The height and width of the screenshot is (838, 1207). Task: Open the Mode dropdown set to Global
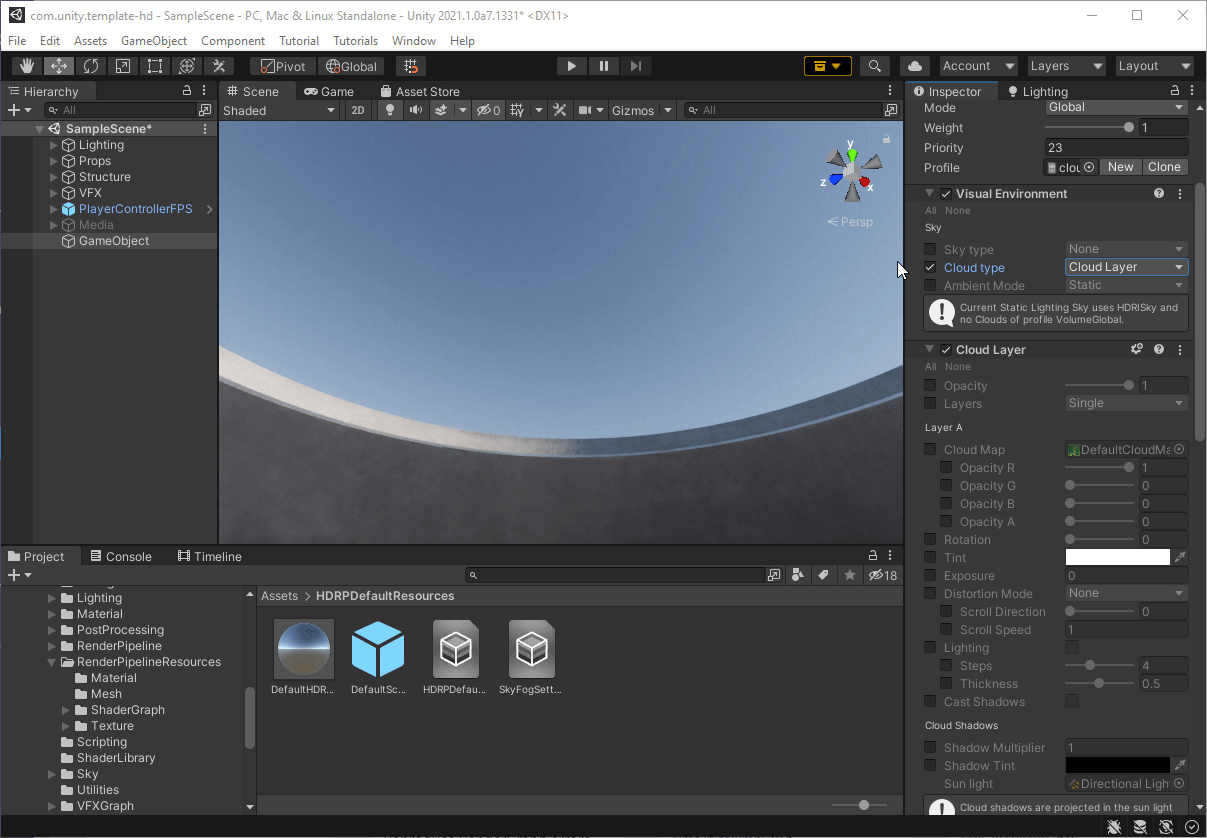coord(1116,107)
